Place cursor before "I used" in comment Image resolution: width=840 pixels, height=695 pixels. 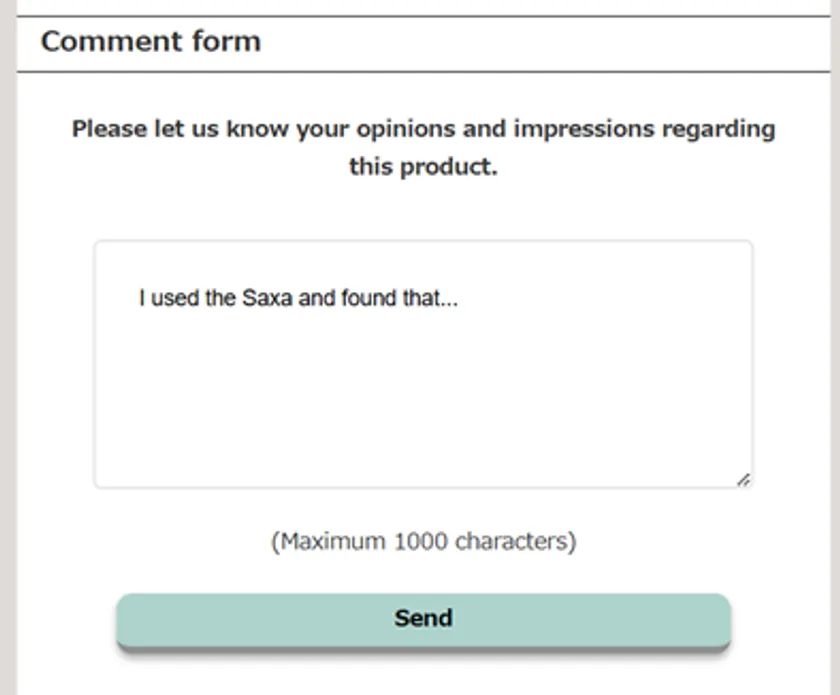[x=138, y=298]
